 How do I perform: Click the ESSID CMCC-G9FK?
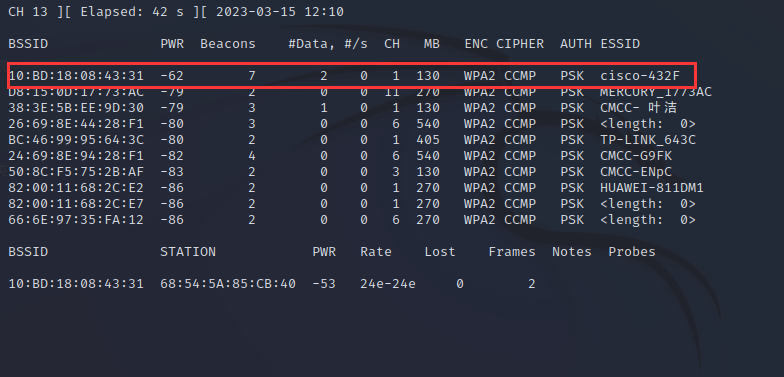(x=636, y=156)
